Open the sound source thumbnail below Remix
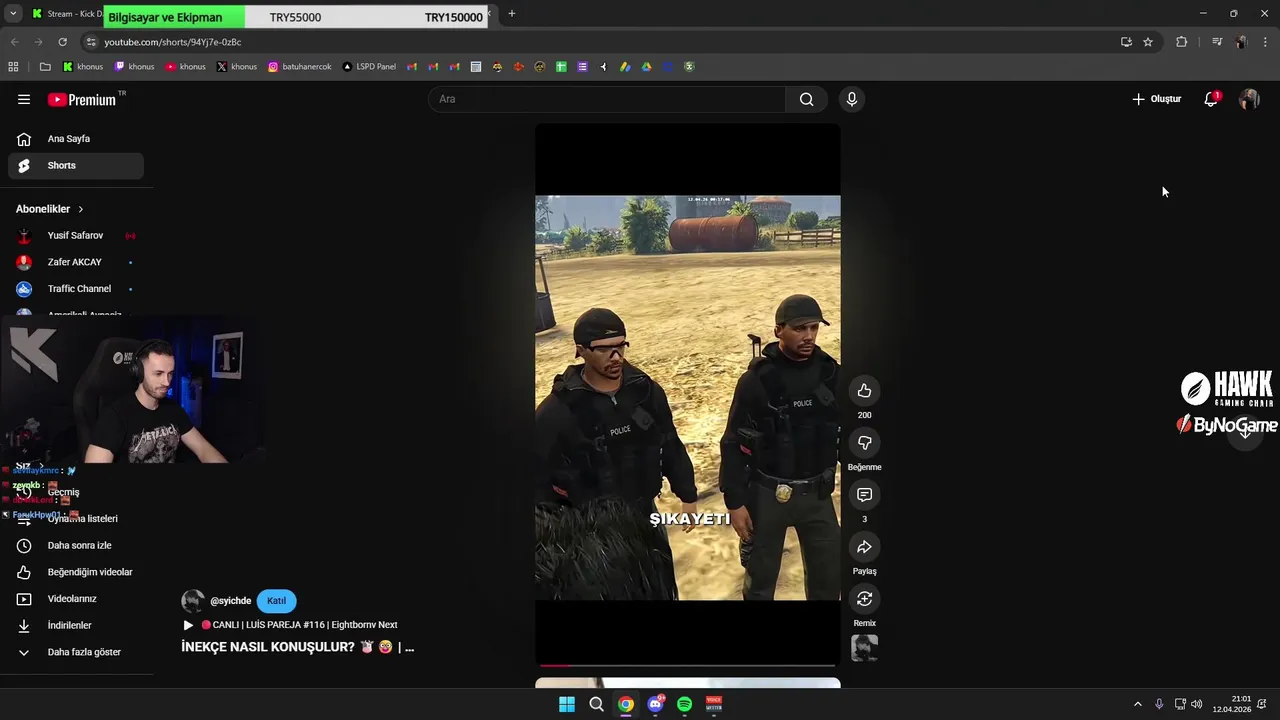The image size is (1280, 720). coord(864,648)
